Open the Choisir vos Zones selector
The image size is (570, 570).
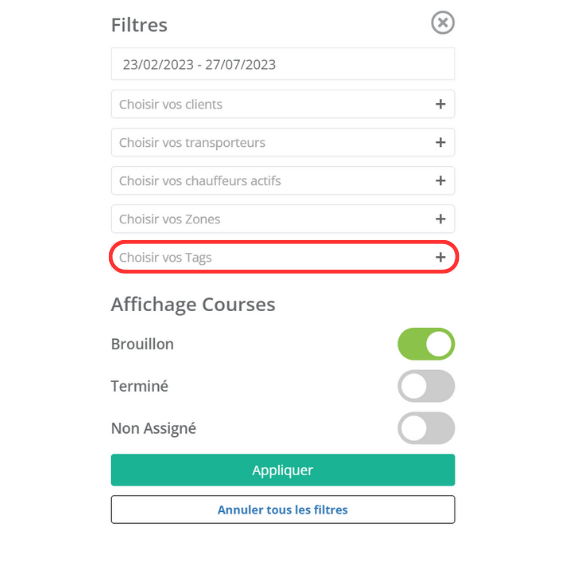[x=283, y=219]
